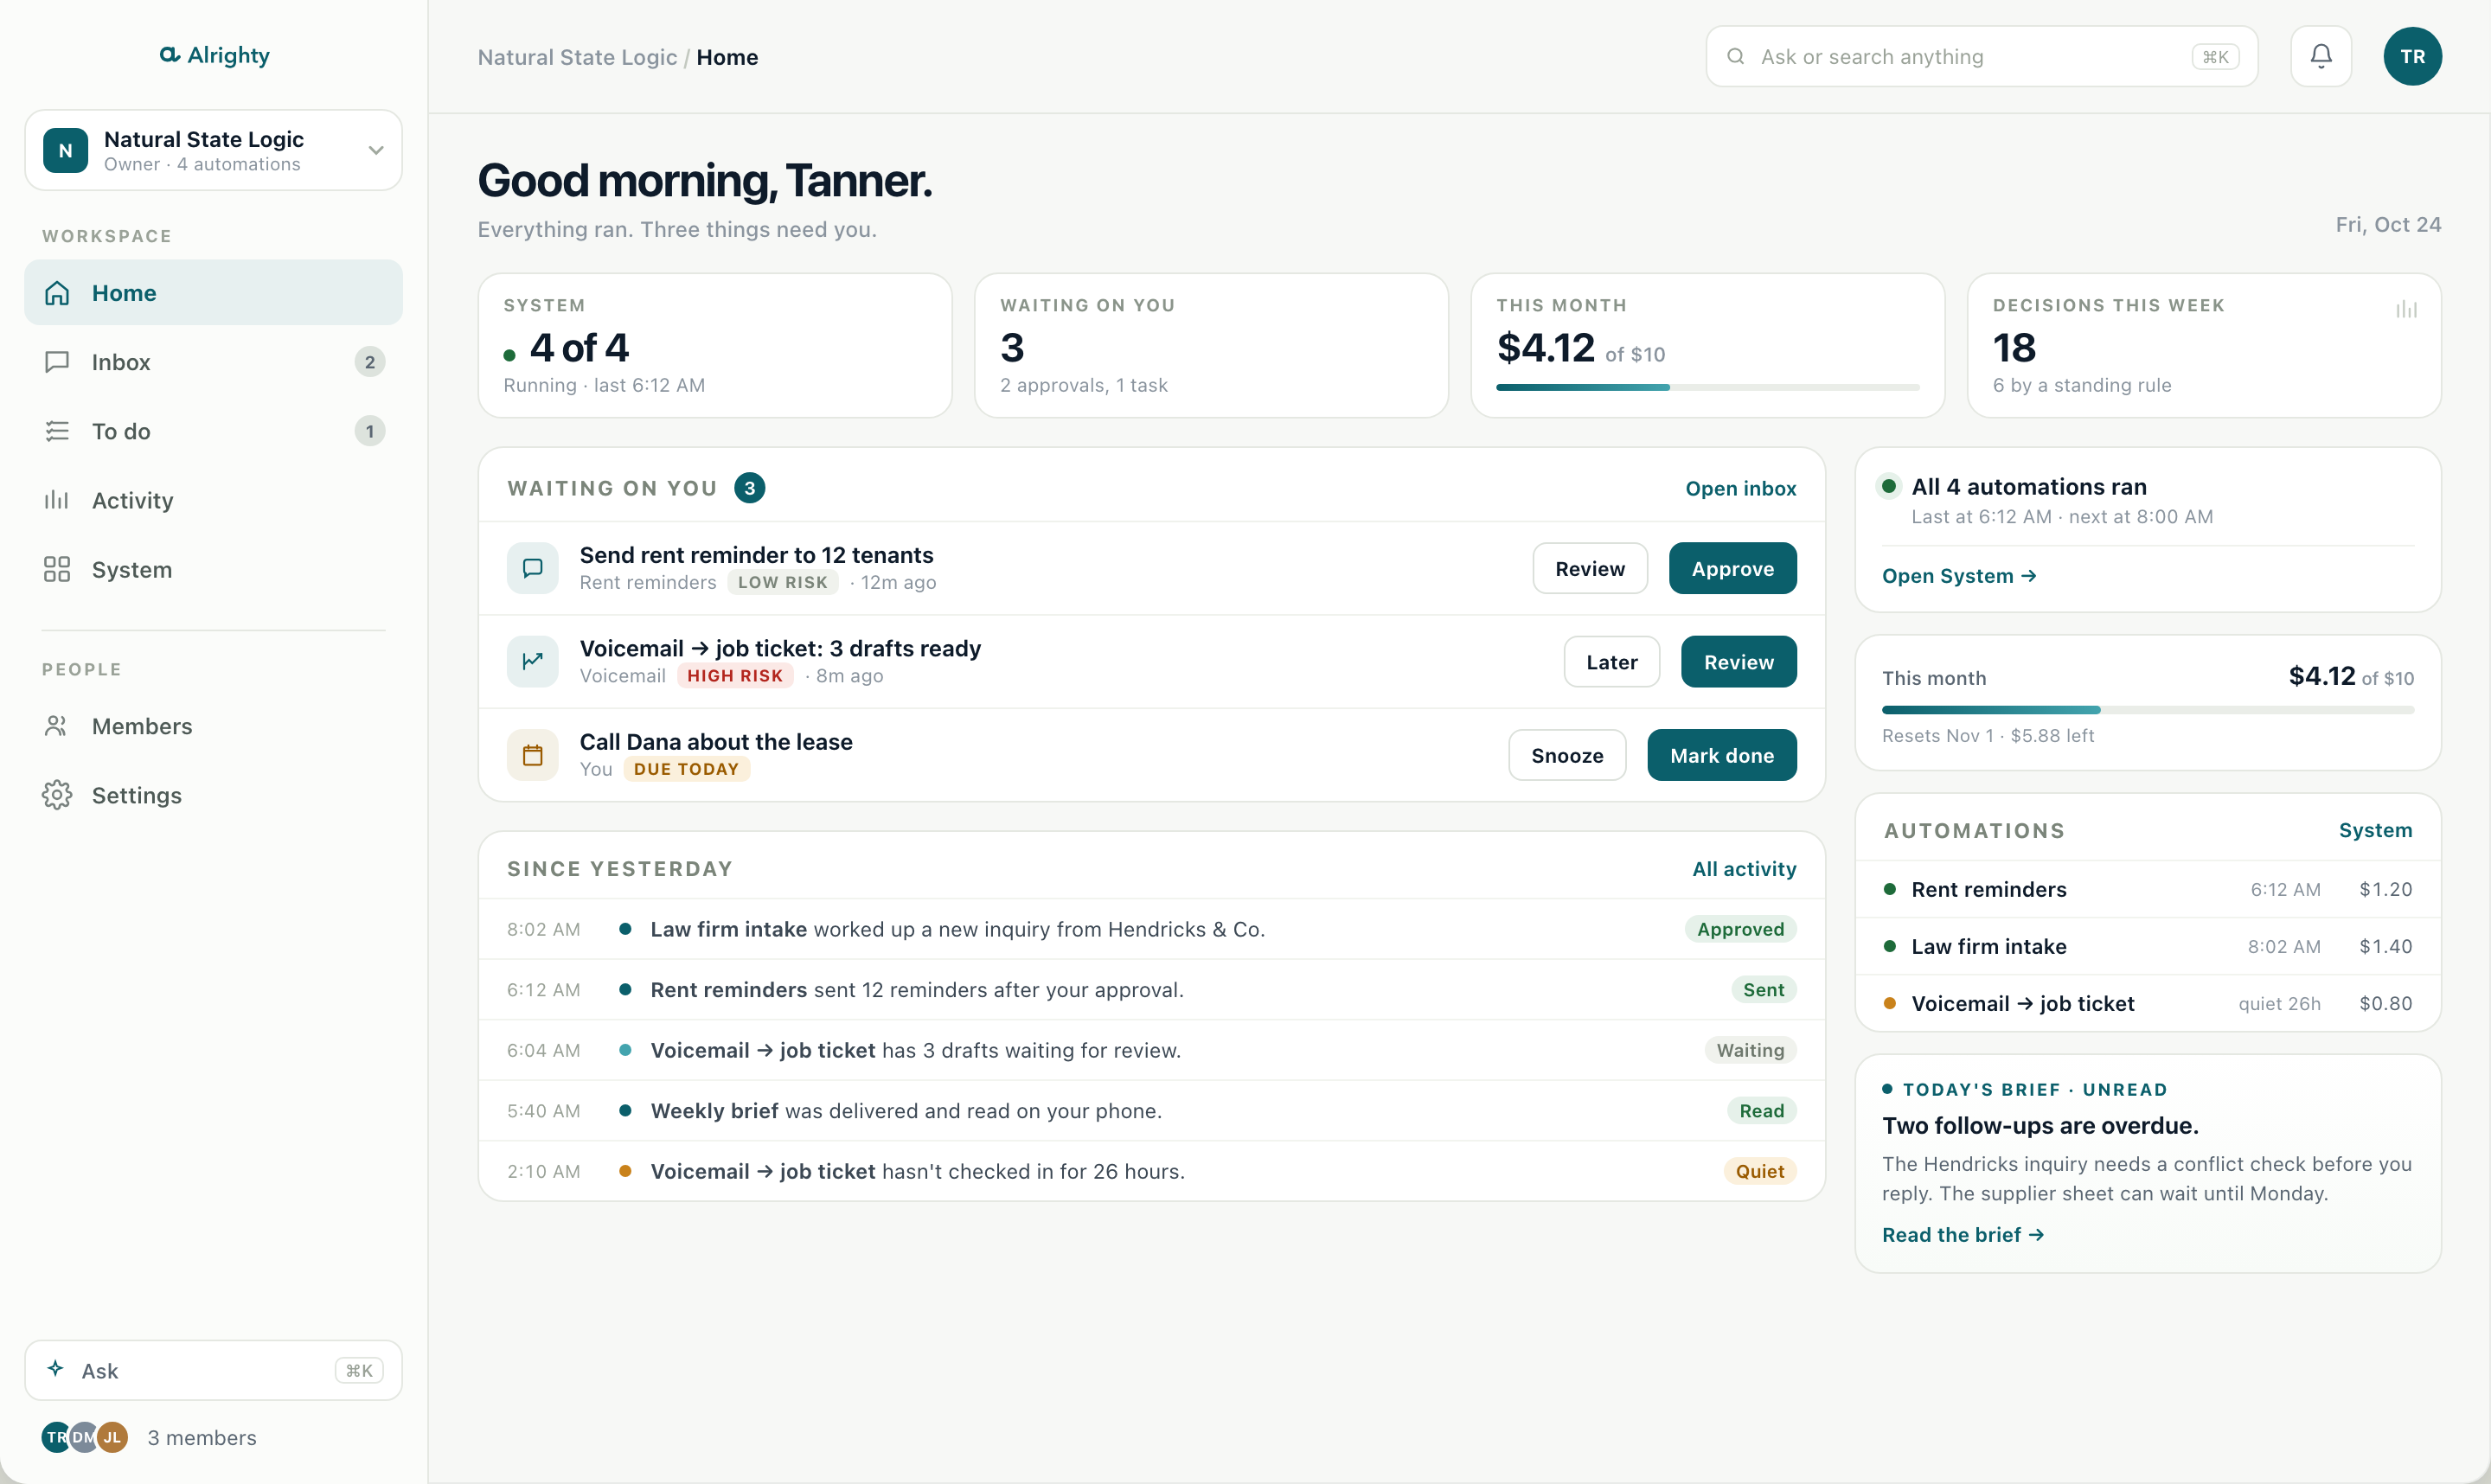Click the bar chart icon in Decisions card
The image size is (2491, 1484).
(2405, 309)
